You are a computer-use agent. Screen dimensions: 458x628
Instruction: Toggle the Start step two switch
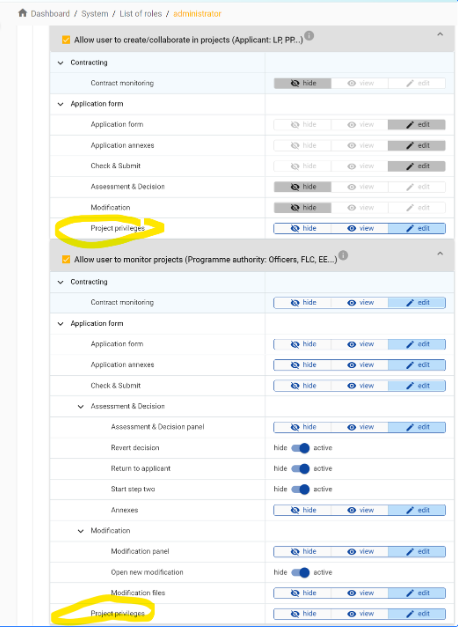(x=300, y=489)
